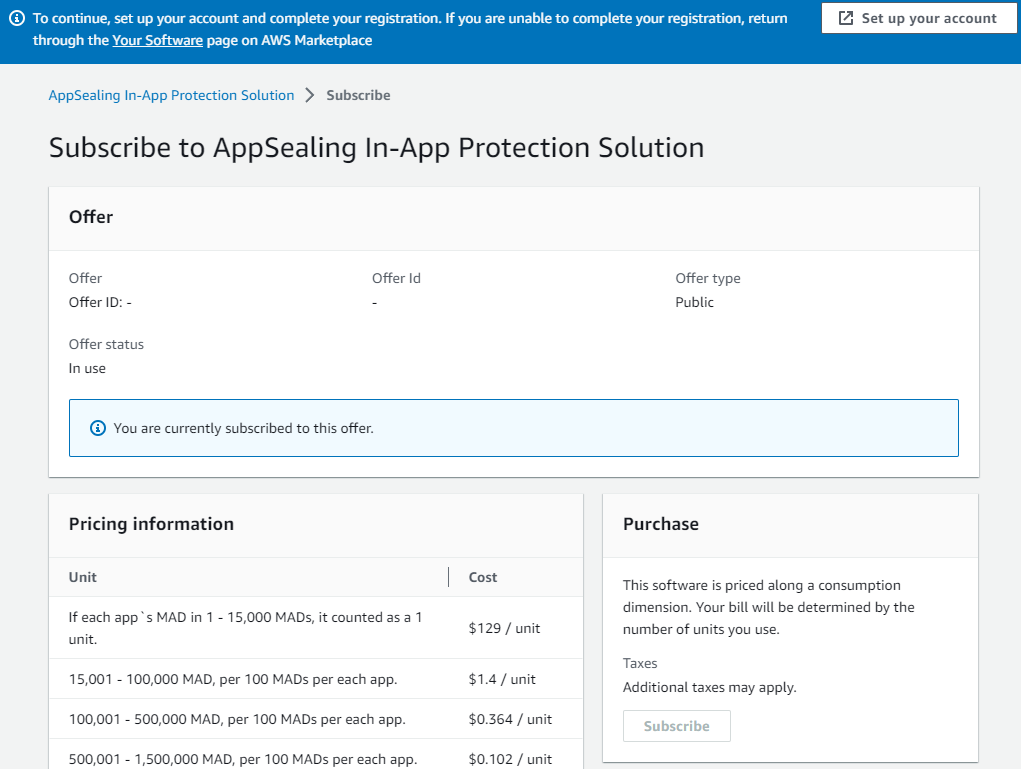Go to AppSealing In-App Protection Solution breadcrumb

coord(171,95)
